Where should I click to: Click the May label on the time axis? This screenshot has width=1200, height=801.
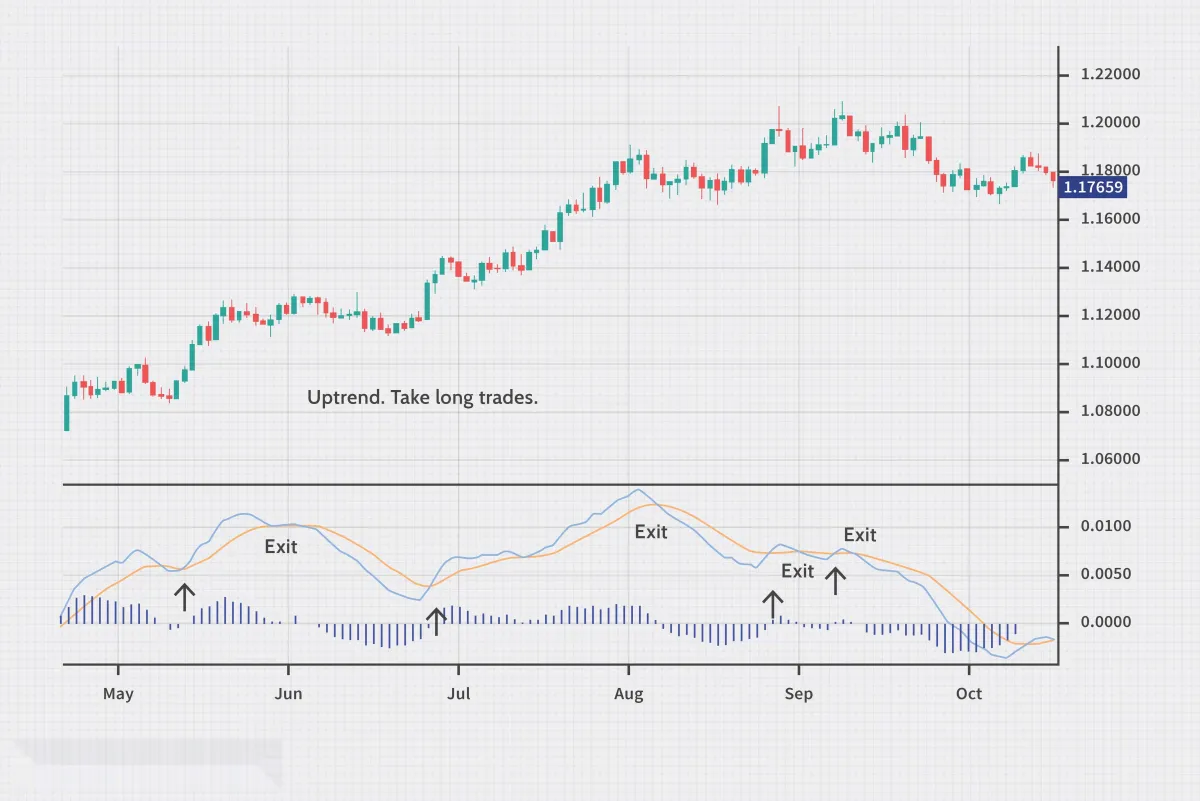pos(118,693)
